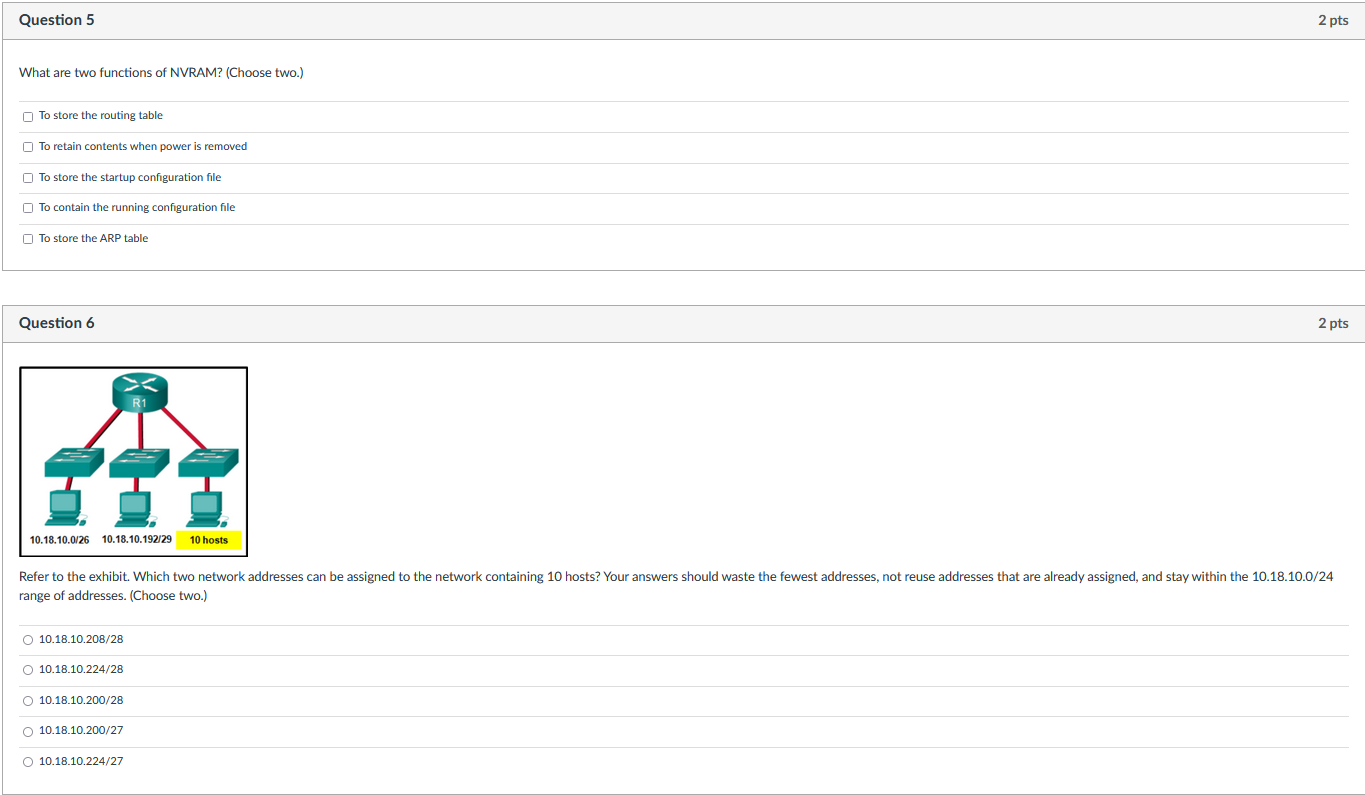This screenshot has height=795, width=1365.
Task: Click the 10.18.10.192/29 network label
Action: (137, 539)
